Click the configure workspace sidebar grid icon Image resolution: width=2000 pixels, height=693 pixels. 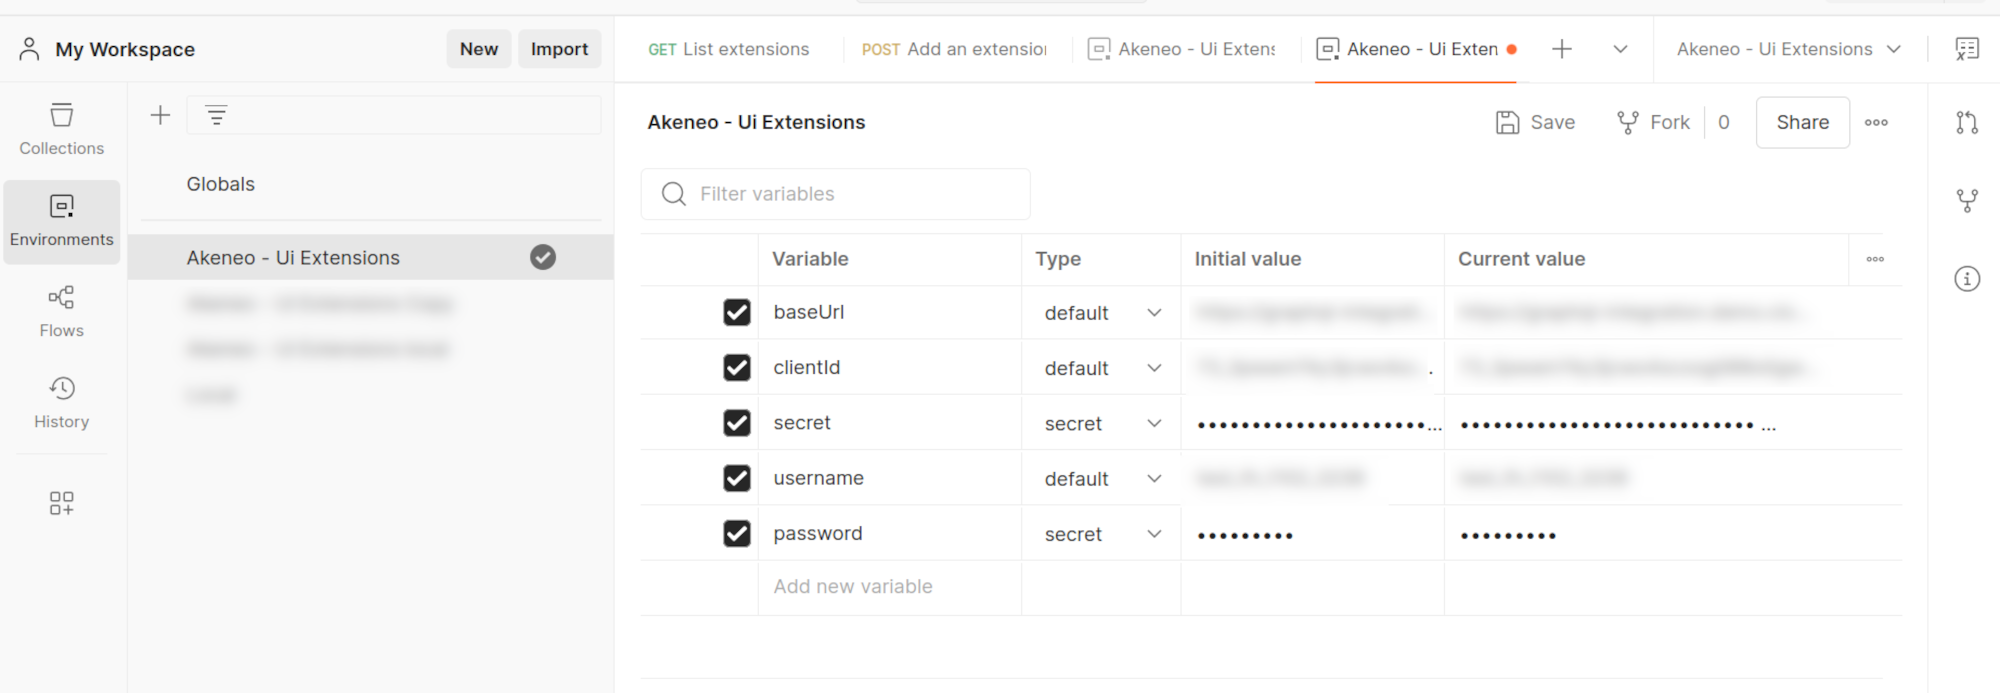coord(61,503)
